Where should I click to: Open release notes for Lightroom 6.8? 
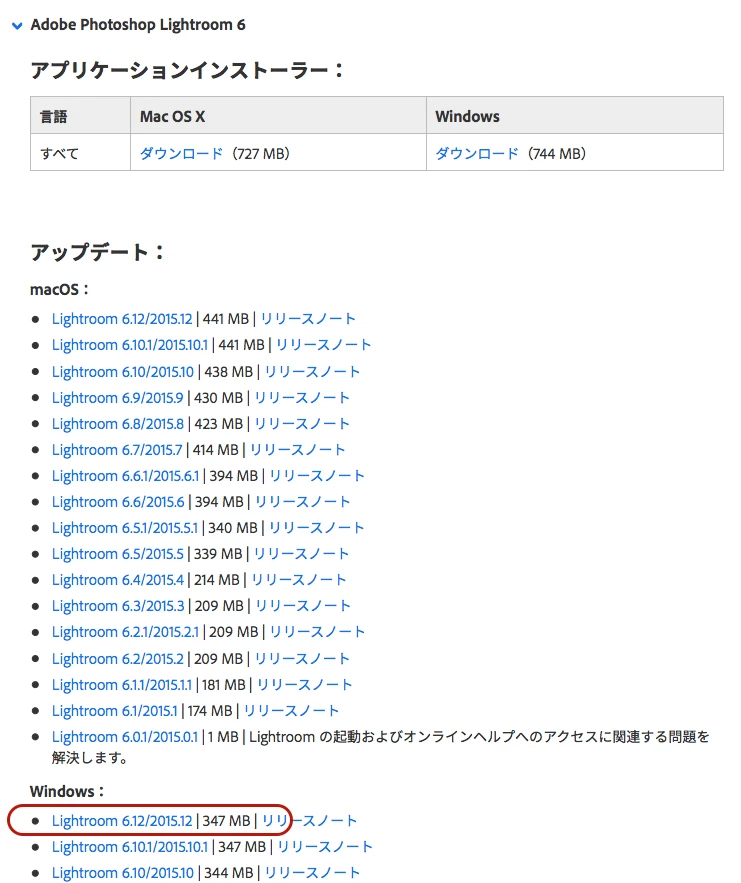coord(302,423)
